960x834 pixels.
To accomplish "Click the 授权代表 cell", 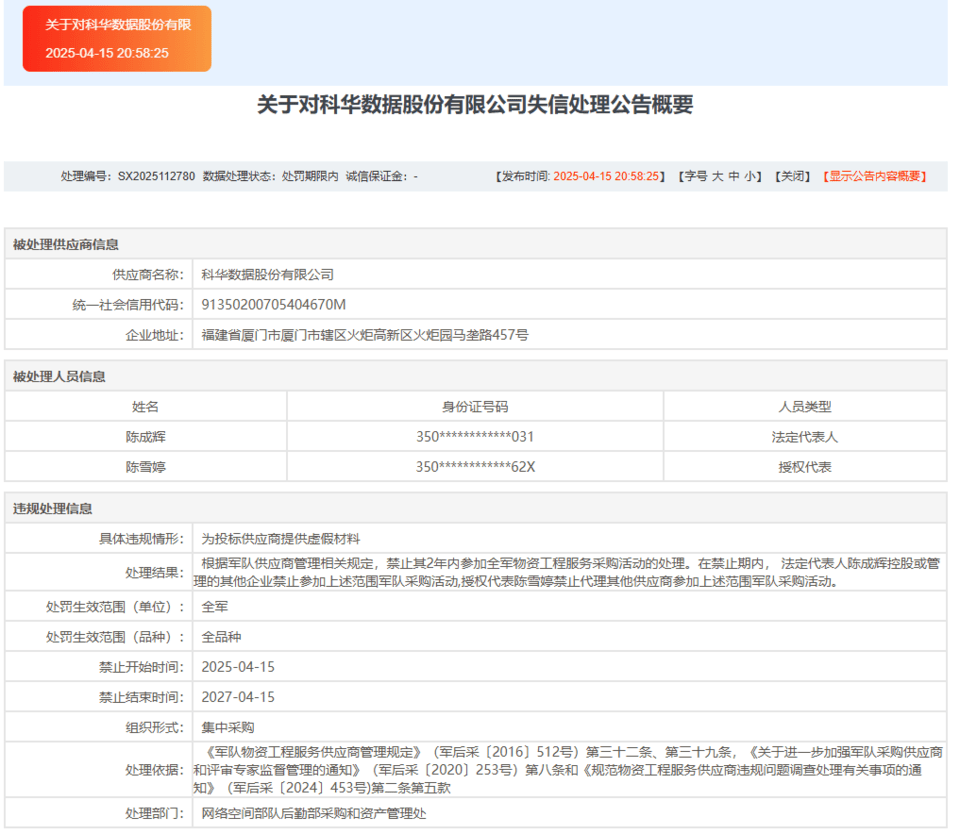I will pyautogui.click(x=804, y=467).
